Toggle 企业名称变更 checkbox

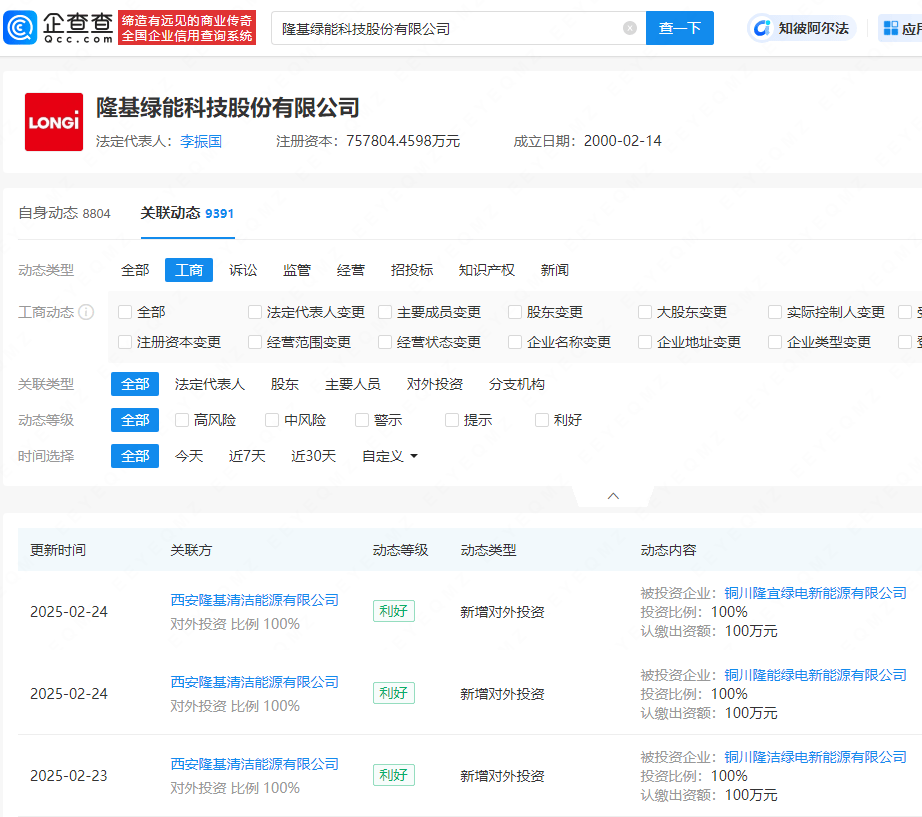point(515,342)
